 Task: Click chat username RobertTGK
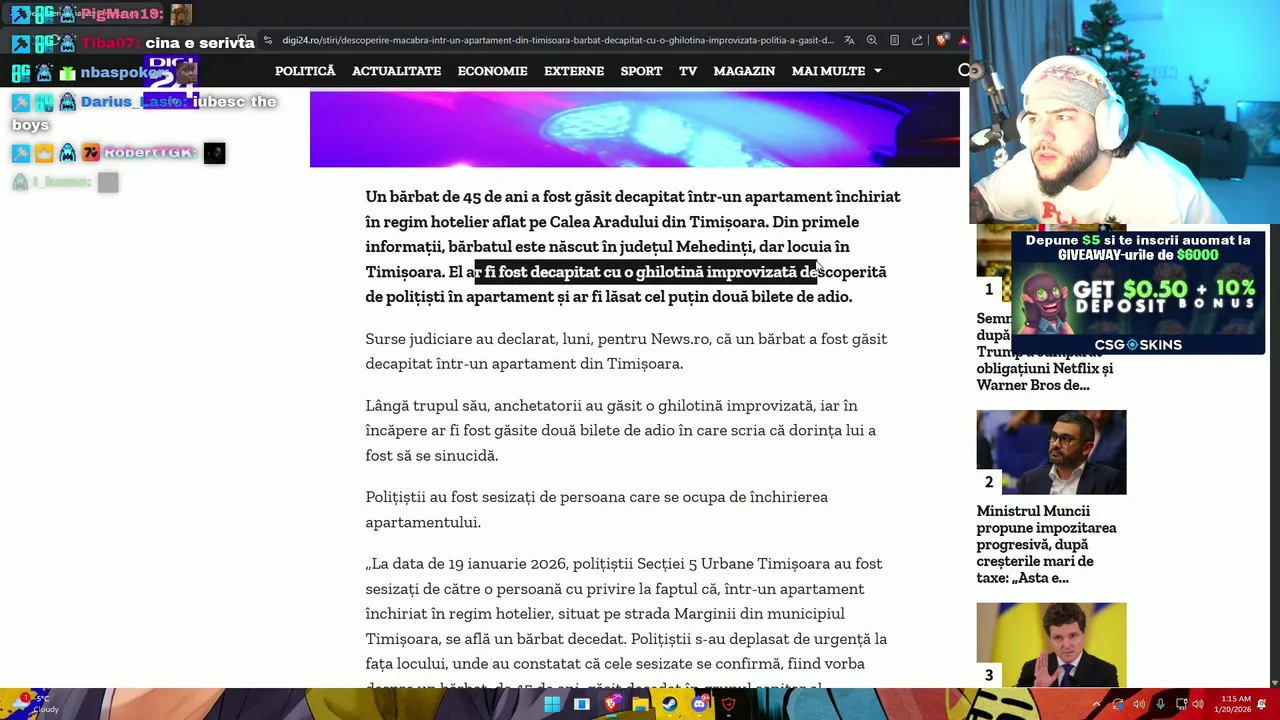[x=150, y=153]
